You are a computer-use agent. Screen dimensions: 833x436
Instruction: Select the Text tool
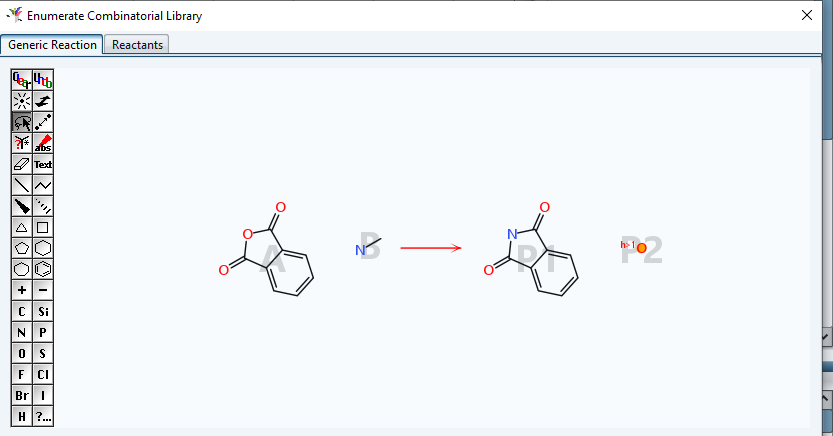click(x=43, y=164)
